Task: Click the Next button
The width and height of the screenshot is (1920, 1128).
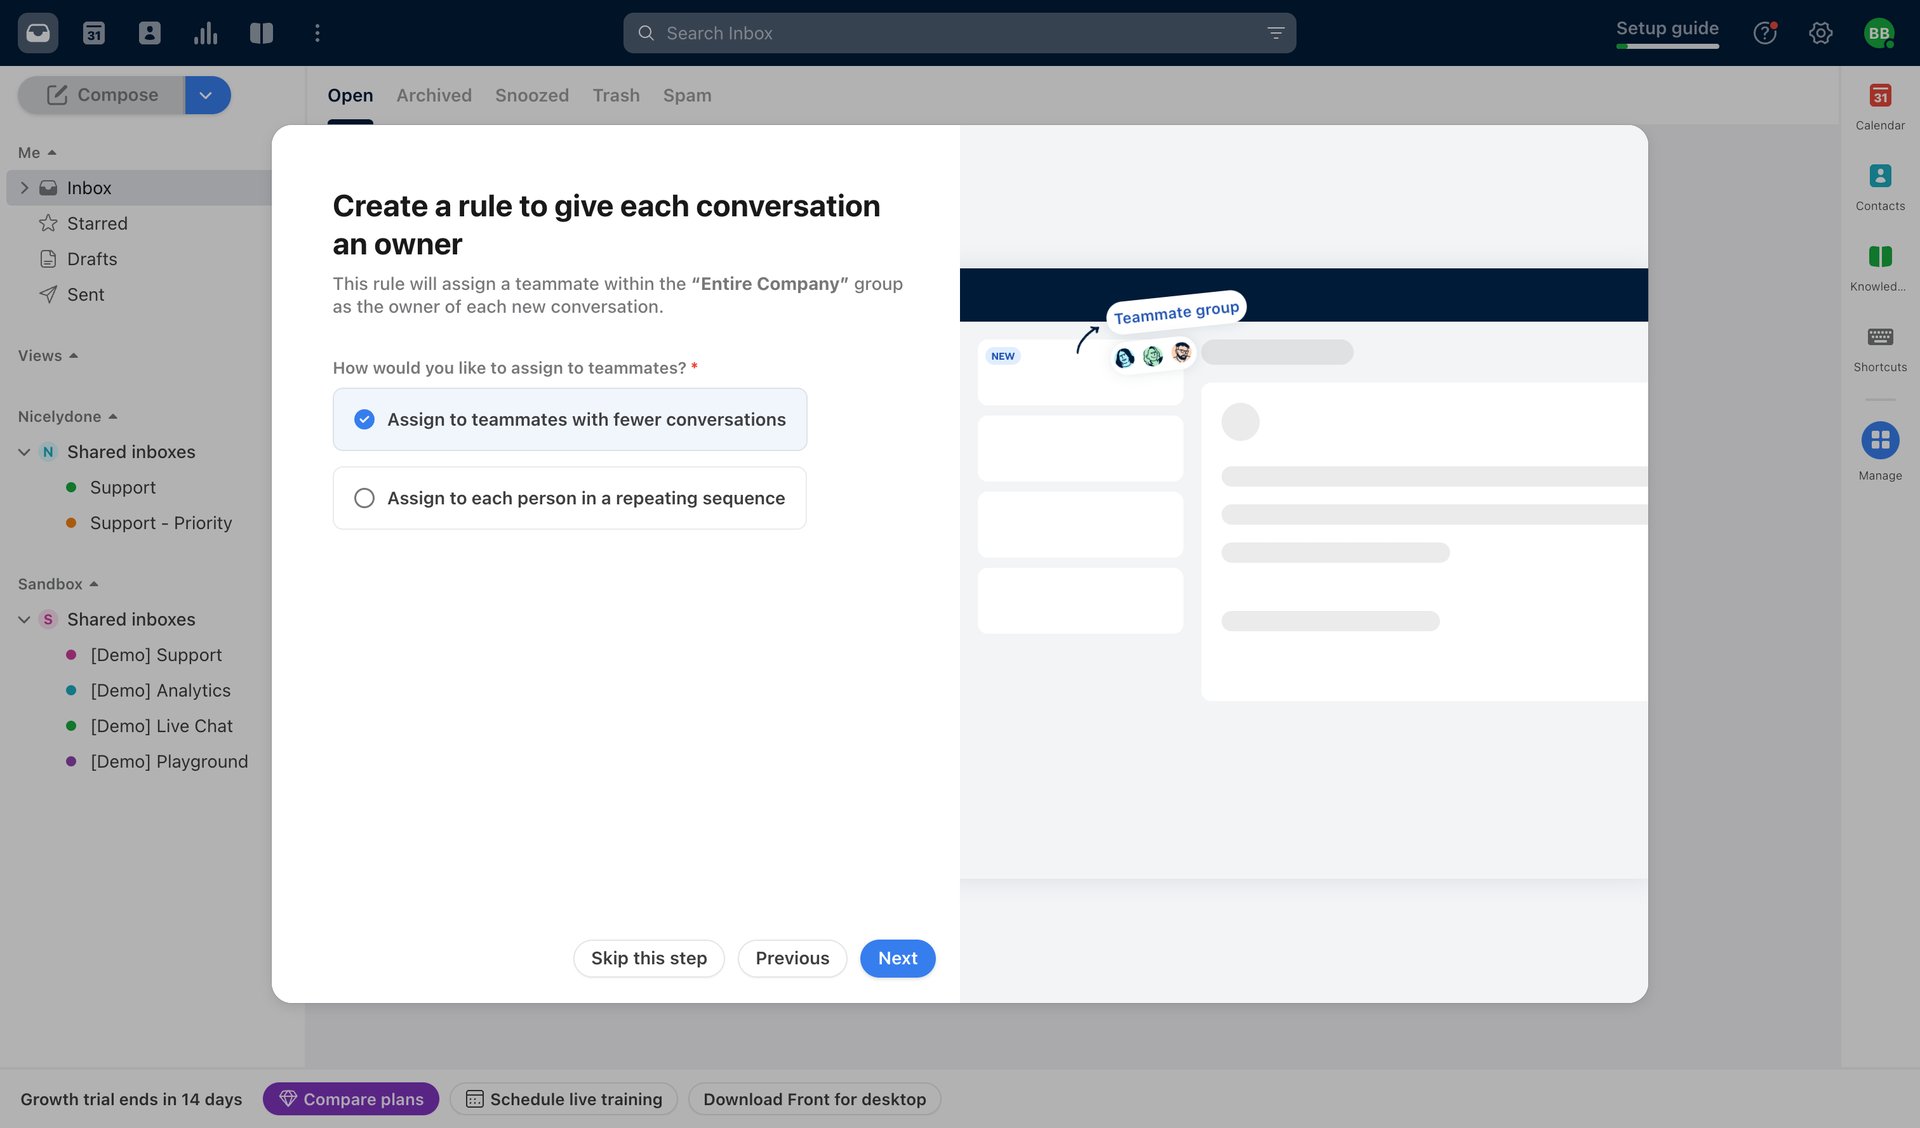Action: (x=897, y=958)
